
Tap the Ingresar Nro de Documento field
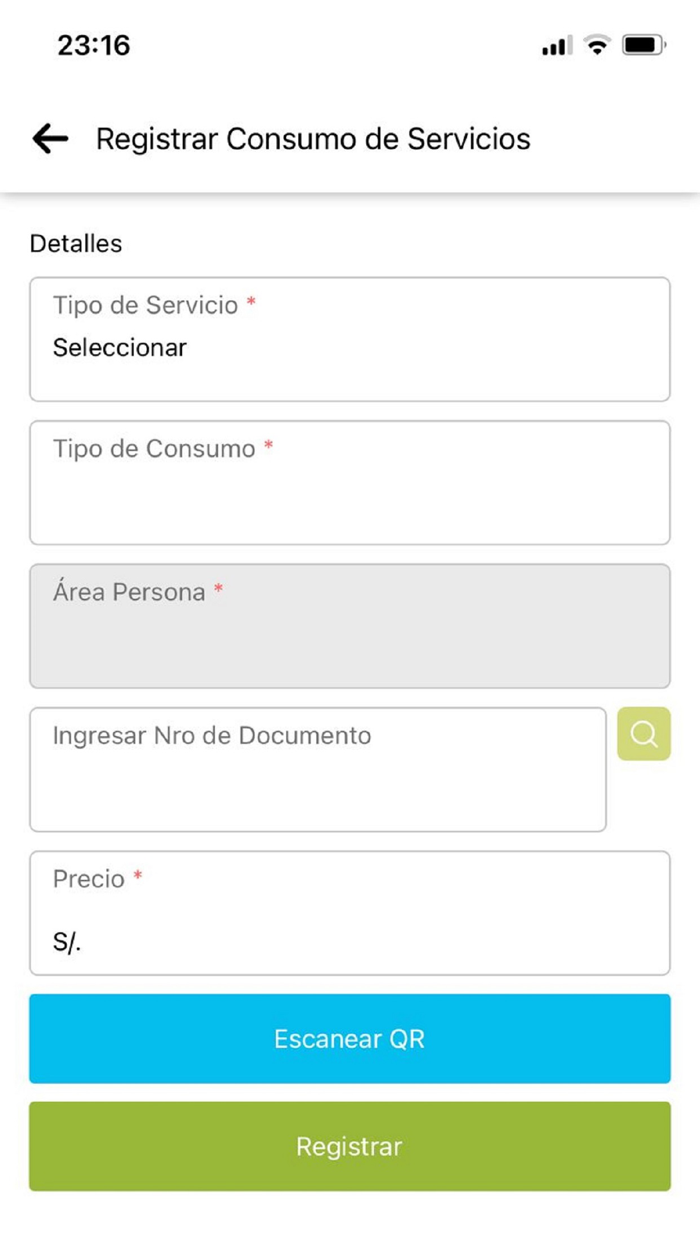coord(318,768)
